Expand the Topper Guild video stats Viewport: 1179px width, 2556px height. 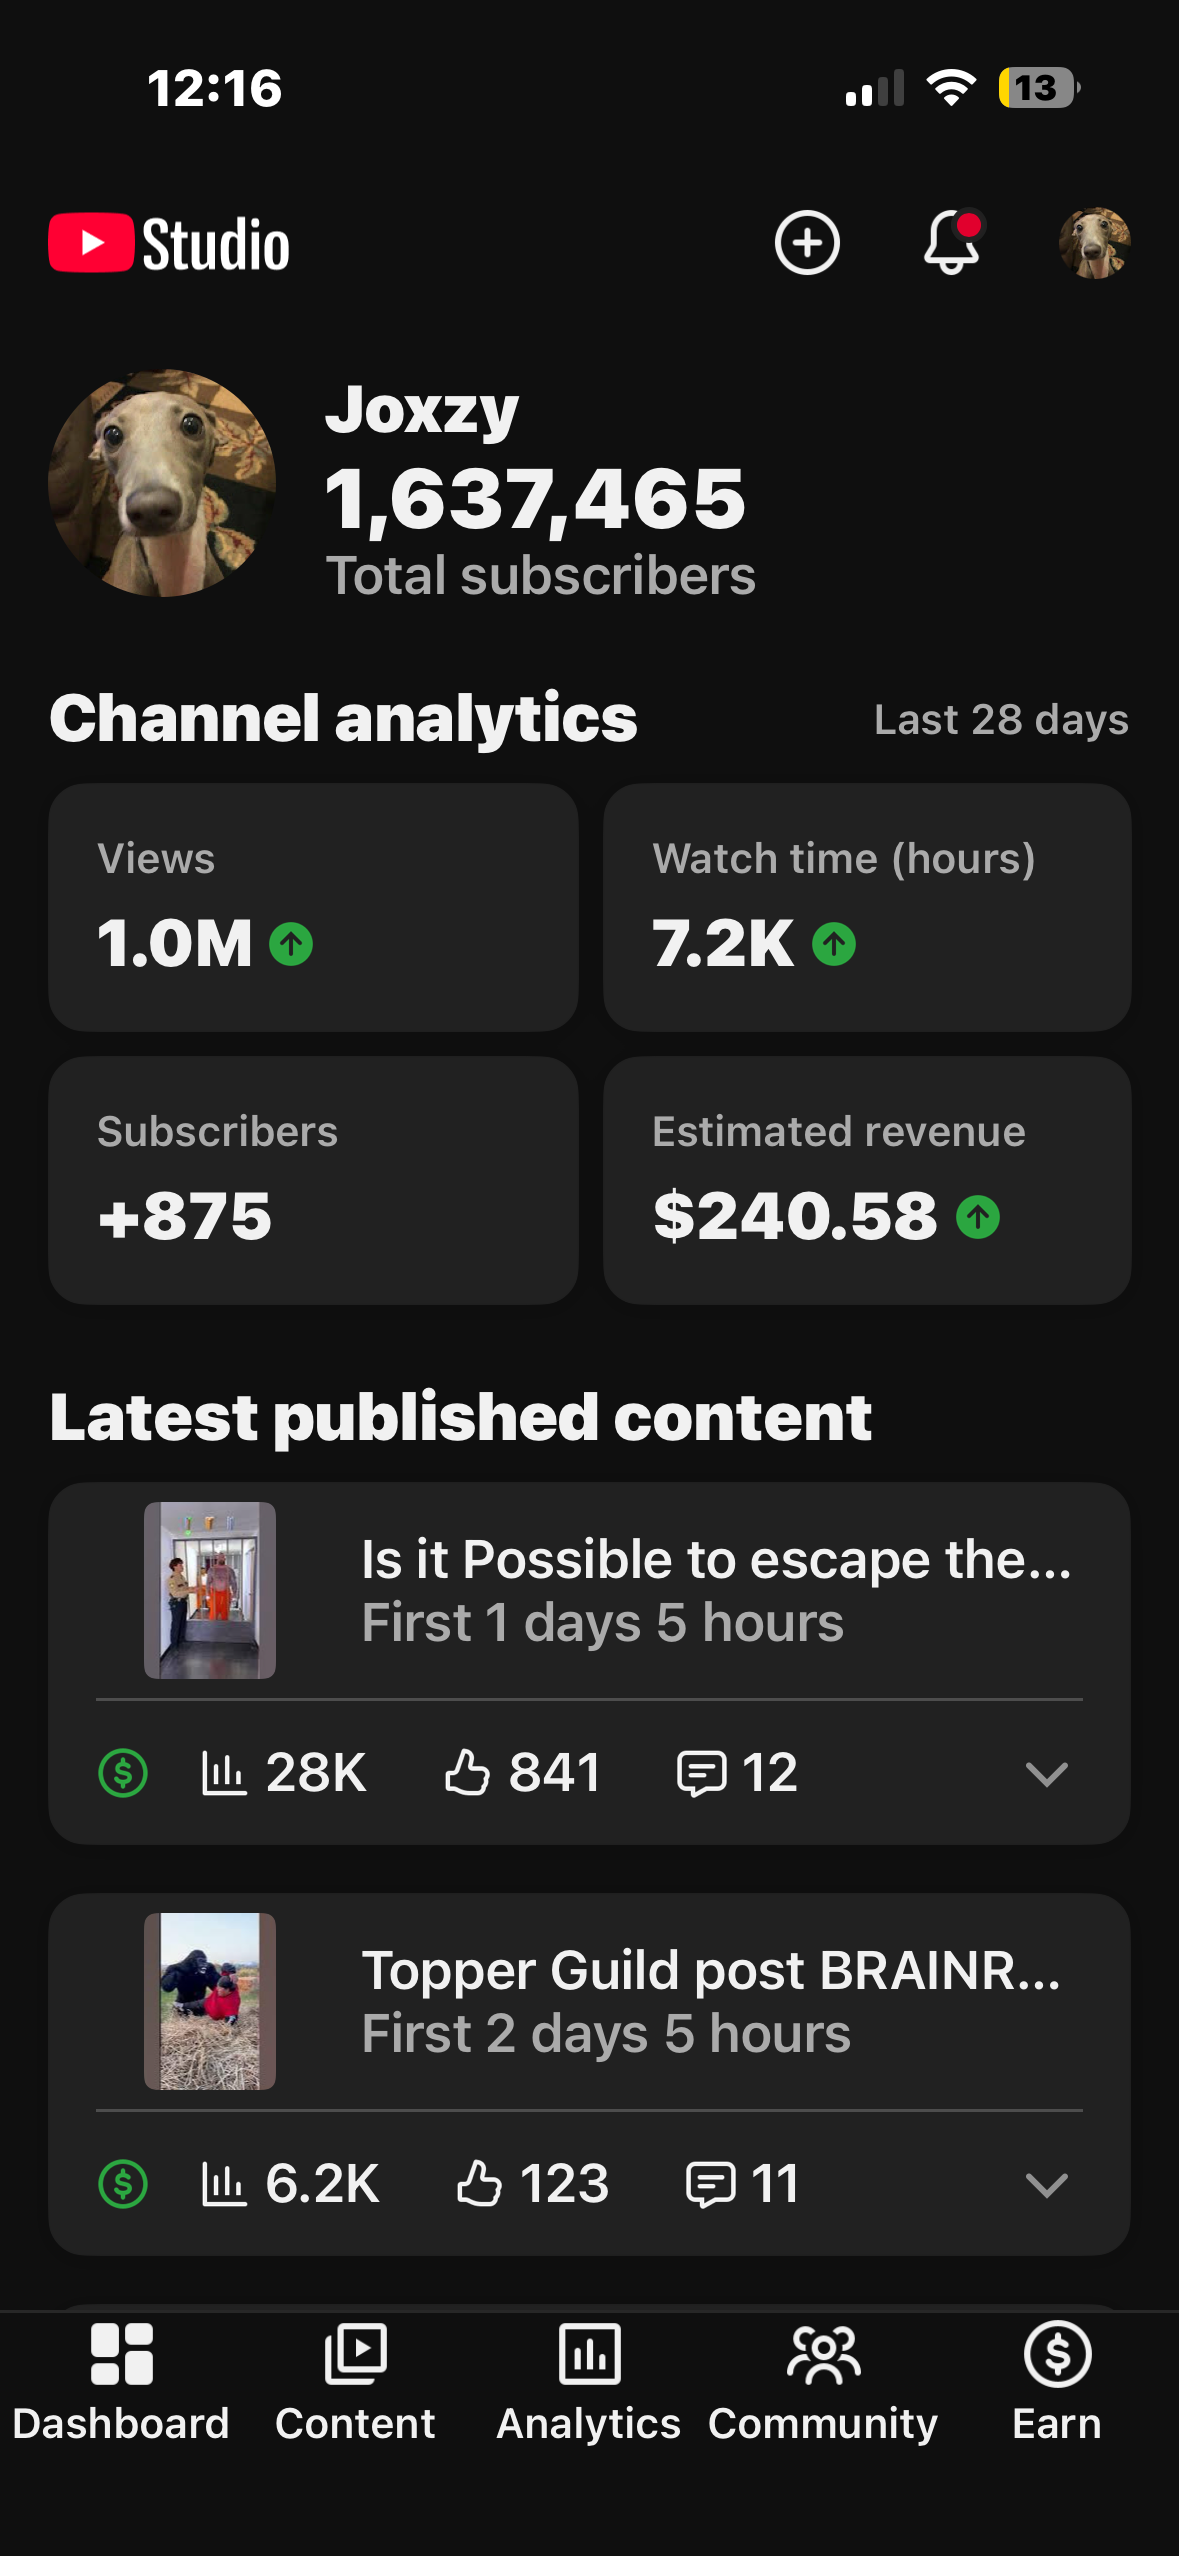tap(1046, 2183)
